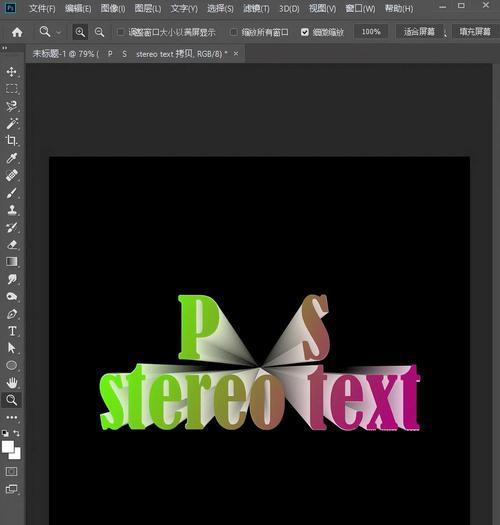
Task: Click the Fill Screen button
Action: (x=475, y=32)
